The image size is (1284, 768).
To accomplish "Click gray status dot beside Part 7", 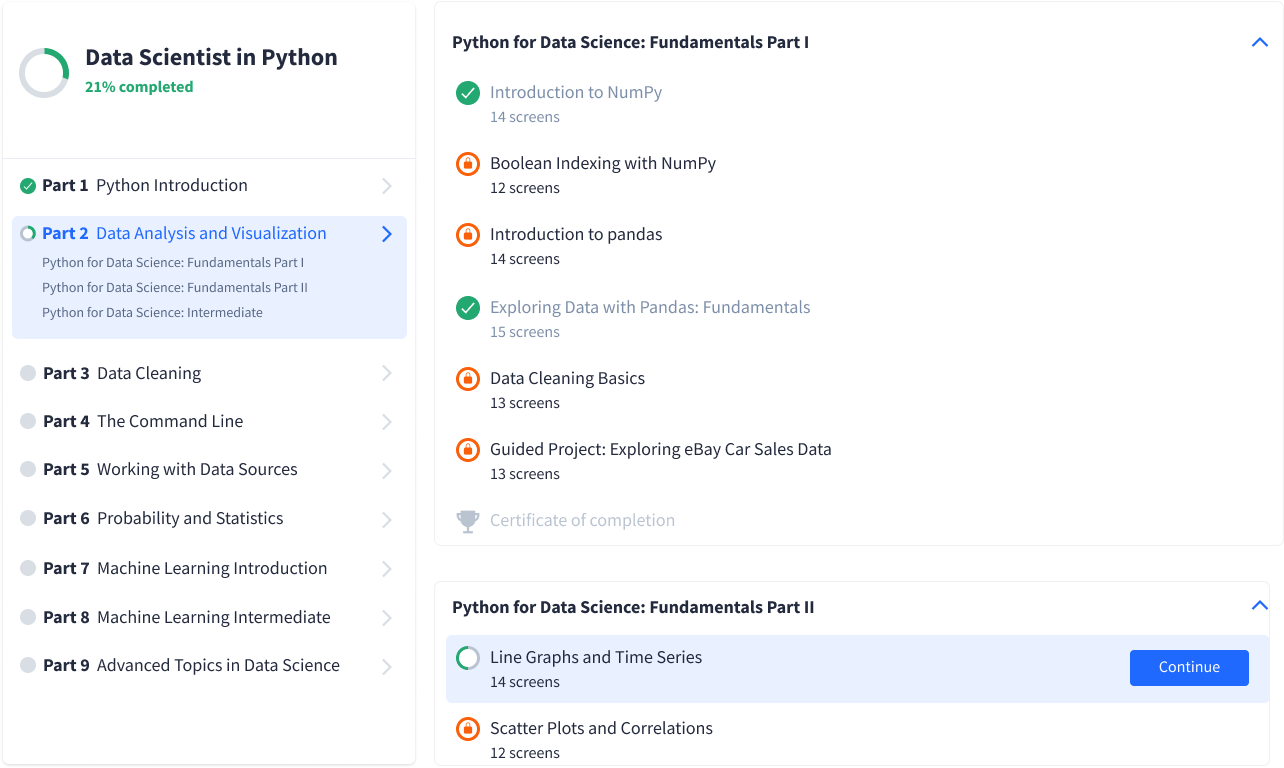I will click(28, 568).
